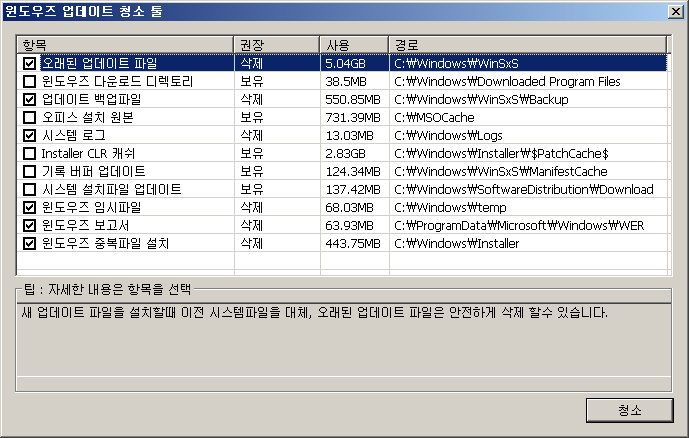Click the tip description text about 오래된 업데이트 파일

(315, 313)
